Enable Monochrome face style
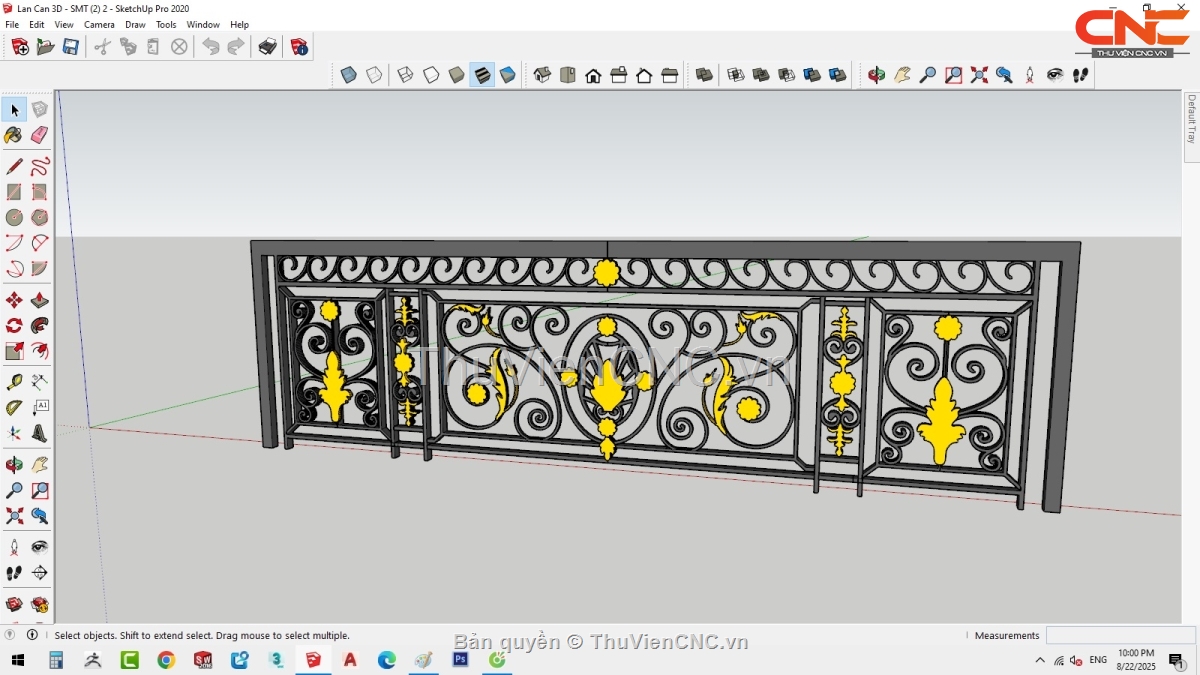Screen dimensions: 1200x675 point(508,75)
